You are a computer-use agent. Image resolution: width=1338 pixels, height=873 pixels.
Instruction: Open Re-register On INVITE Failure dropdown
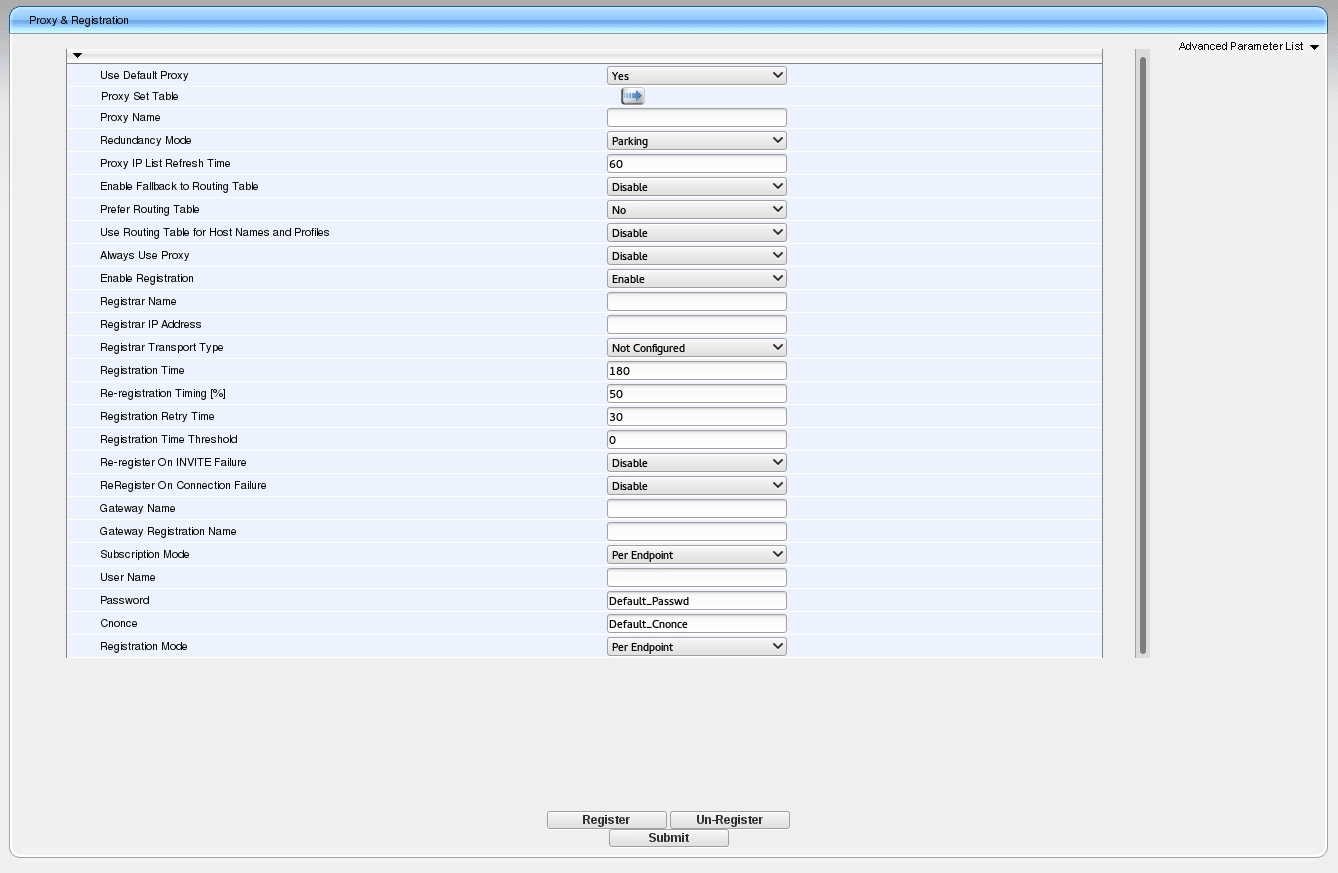(697, 462)
